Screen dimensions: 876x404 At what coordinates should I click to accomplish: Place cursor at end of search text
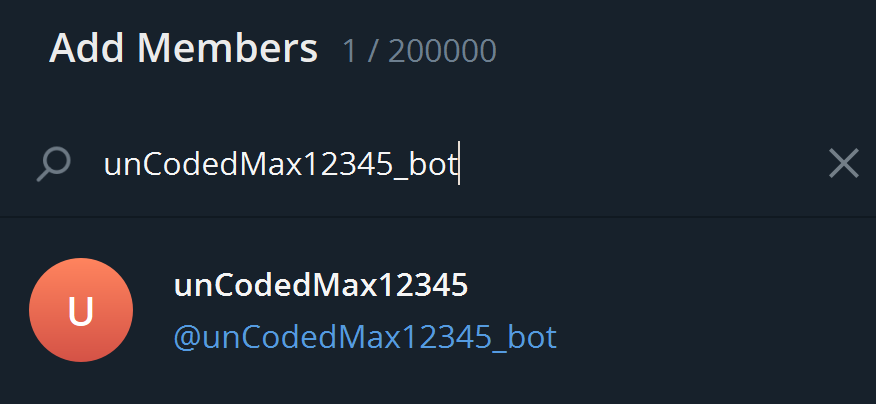point(458,165)
